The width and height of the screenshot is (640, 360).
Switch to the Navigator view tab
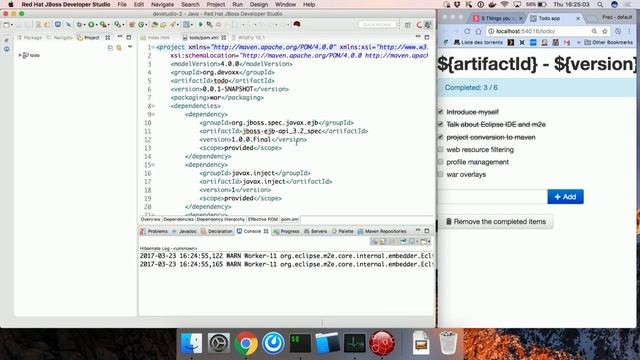(x=60, y=38)
